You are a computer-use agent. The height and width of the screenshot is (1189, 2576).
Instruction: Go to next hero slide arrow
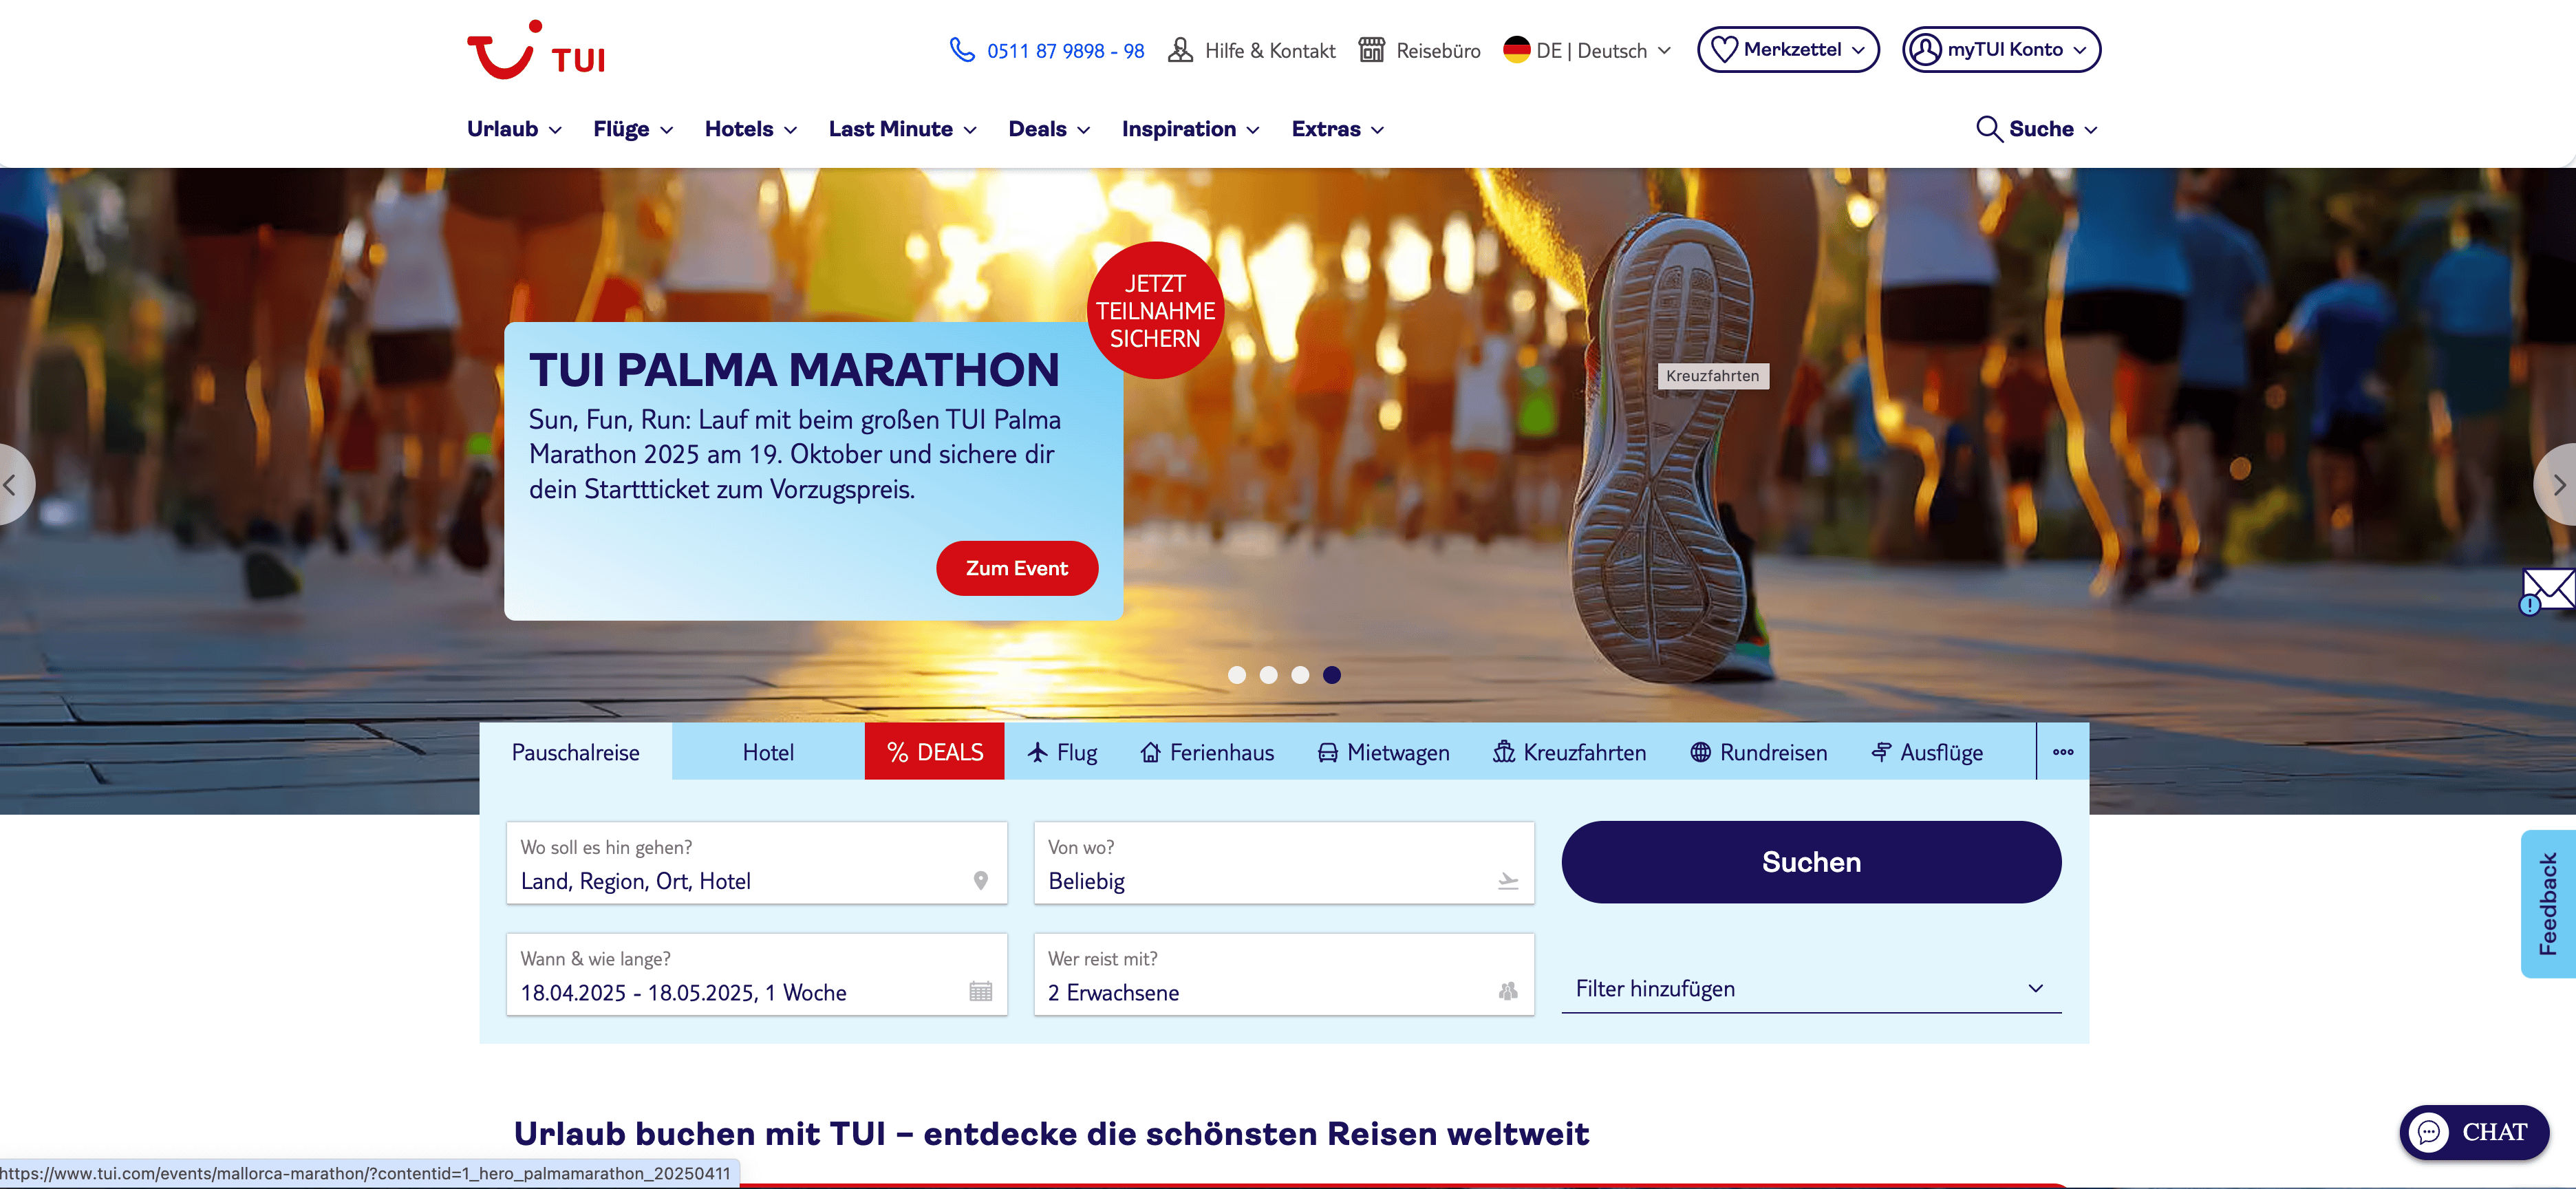(2557, 485)
